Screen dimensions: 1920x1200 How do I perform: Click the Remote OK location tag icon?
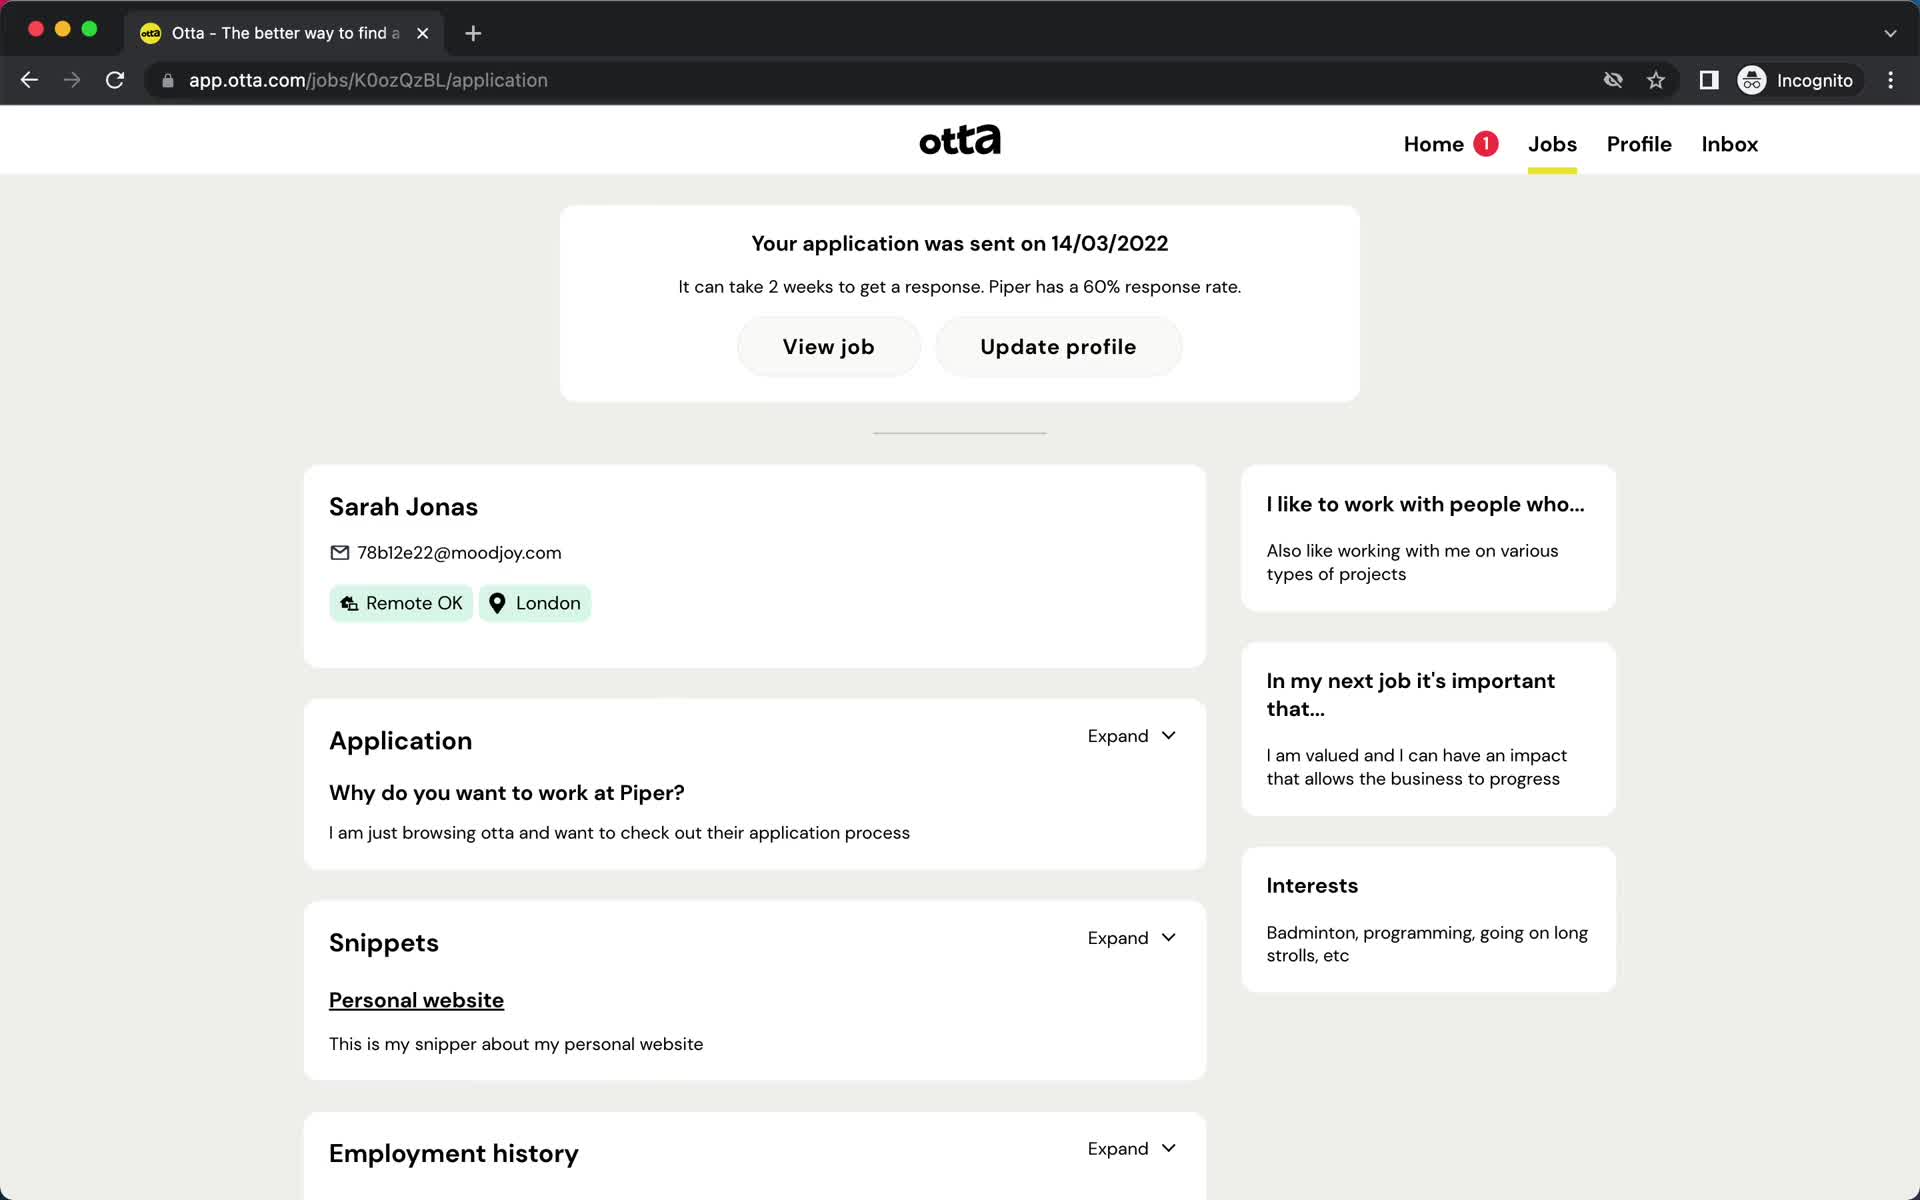coord(350,603)
